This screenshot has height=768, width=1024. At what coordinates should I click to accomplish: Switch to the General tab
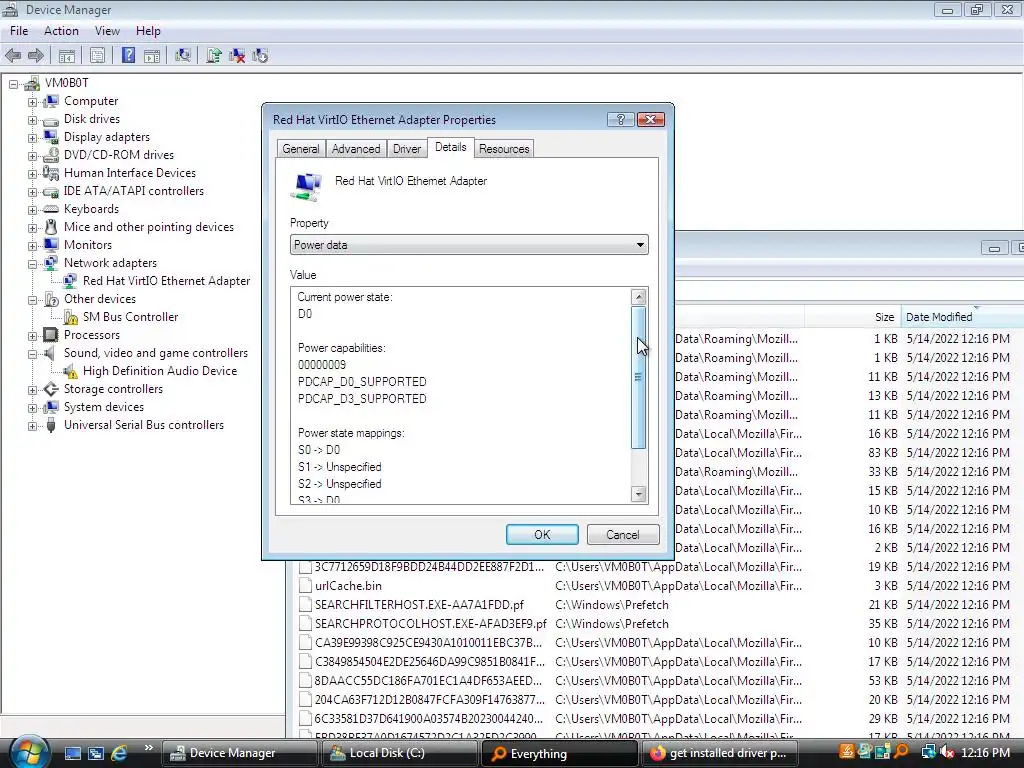pos(300,149)
